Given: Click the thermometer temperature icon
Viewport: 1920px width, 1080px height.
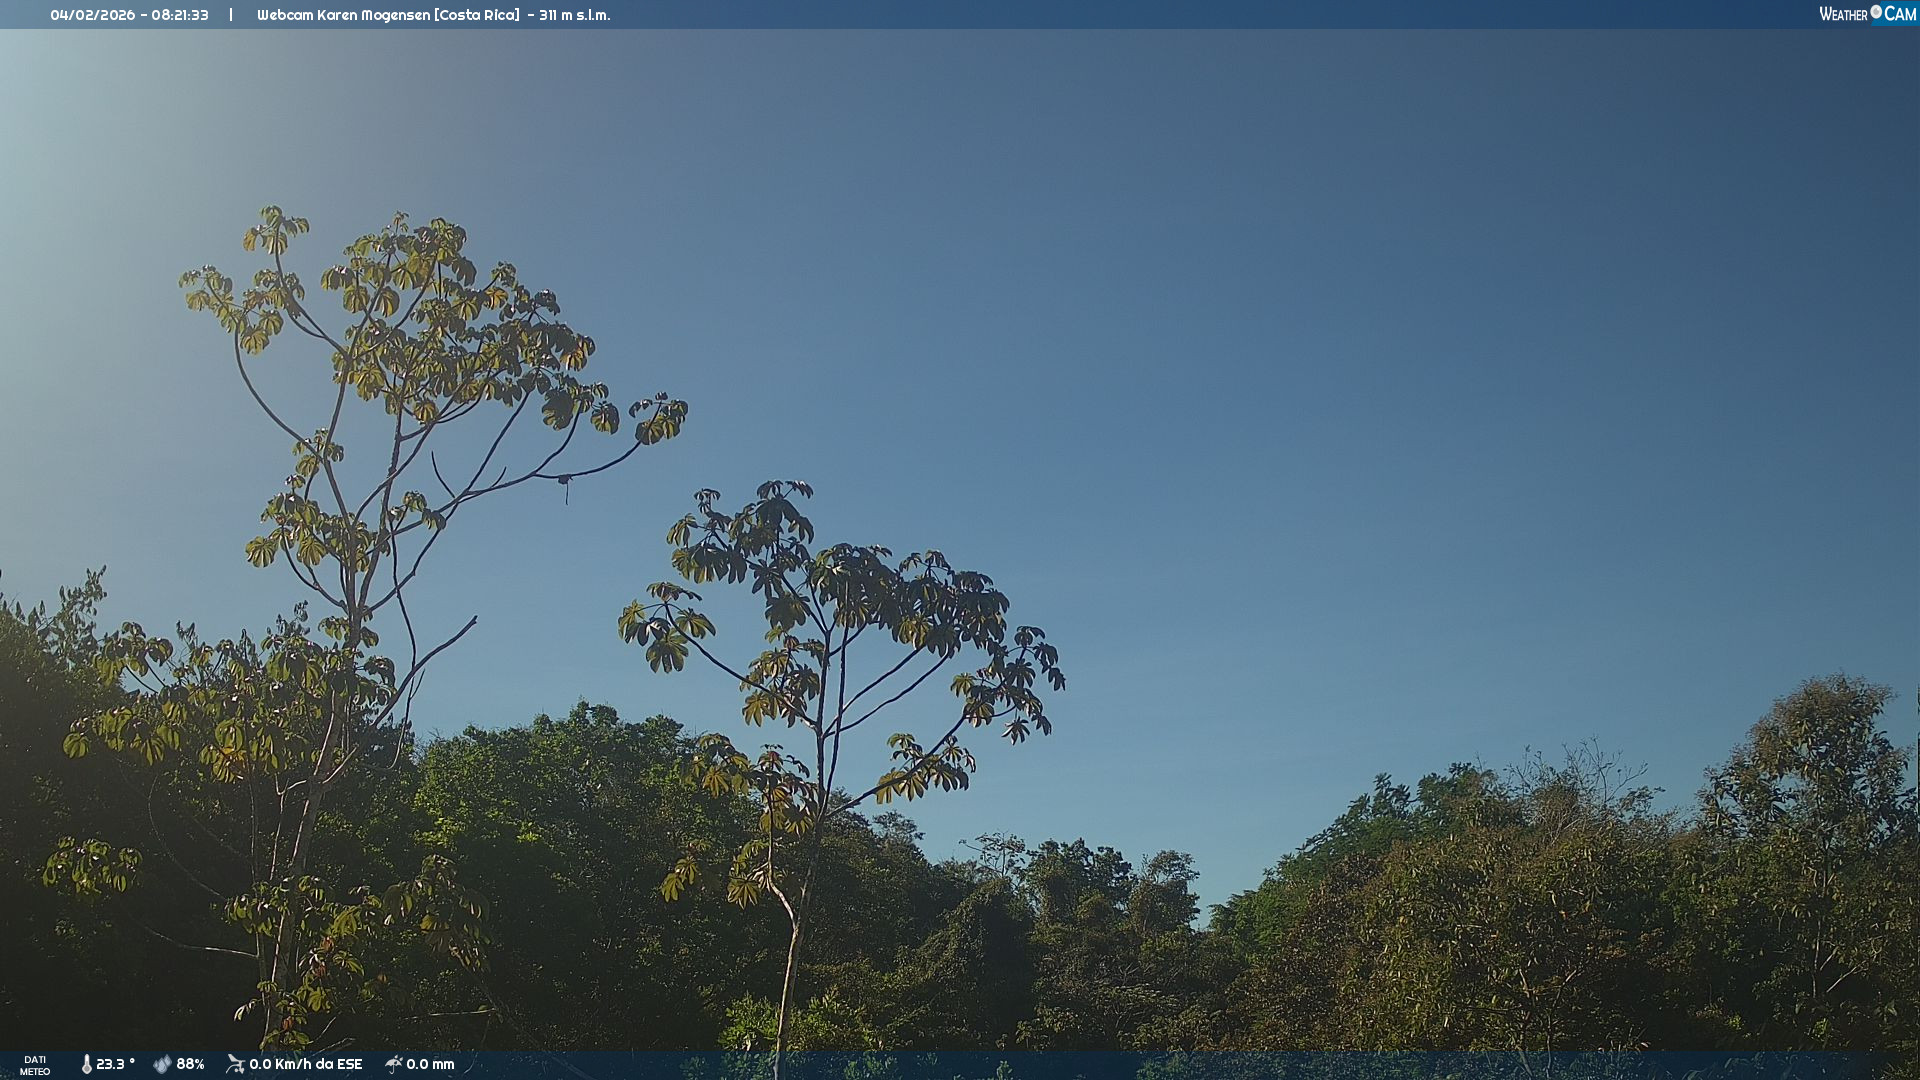Looking at the screenshot, I should [87, 1064].
